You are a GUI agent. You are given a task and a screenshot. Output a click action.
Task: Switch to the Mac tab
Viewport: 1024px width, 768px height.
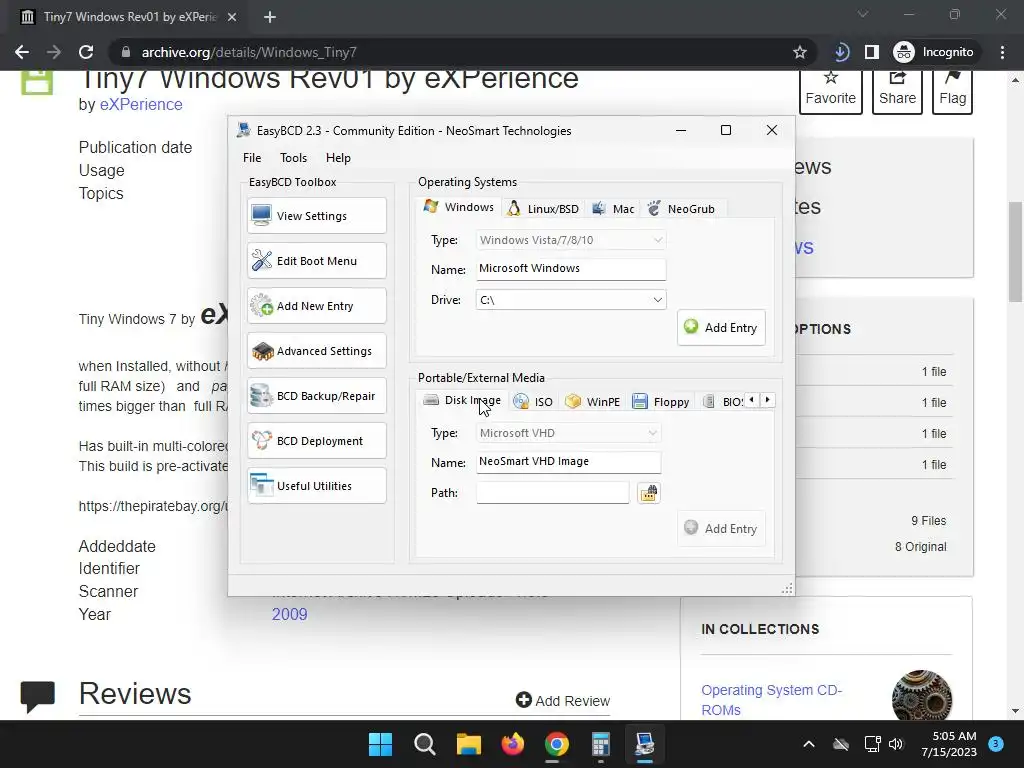point(613,209)
